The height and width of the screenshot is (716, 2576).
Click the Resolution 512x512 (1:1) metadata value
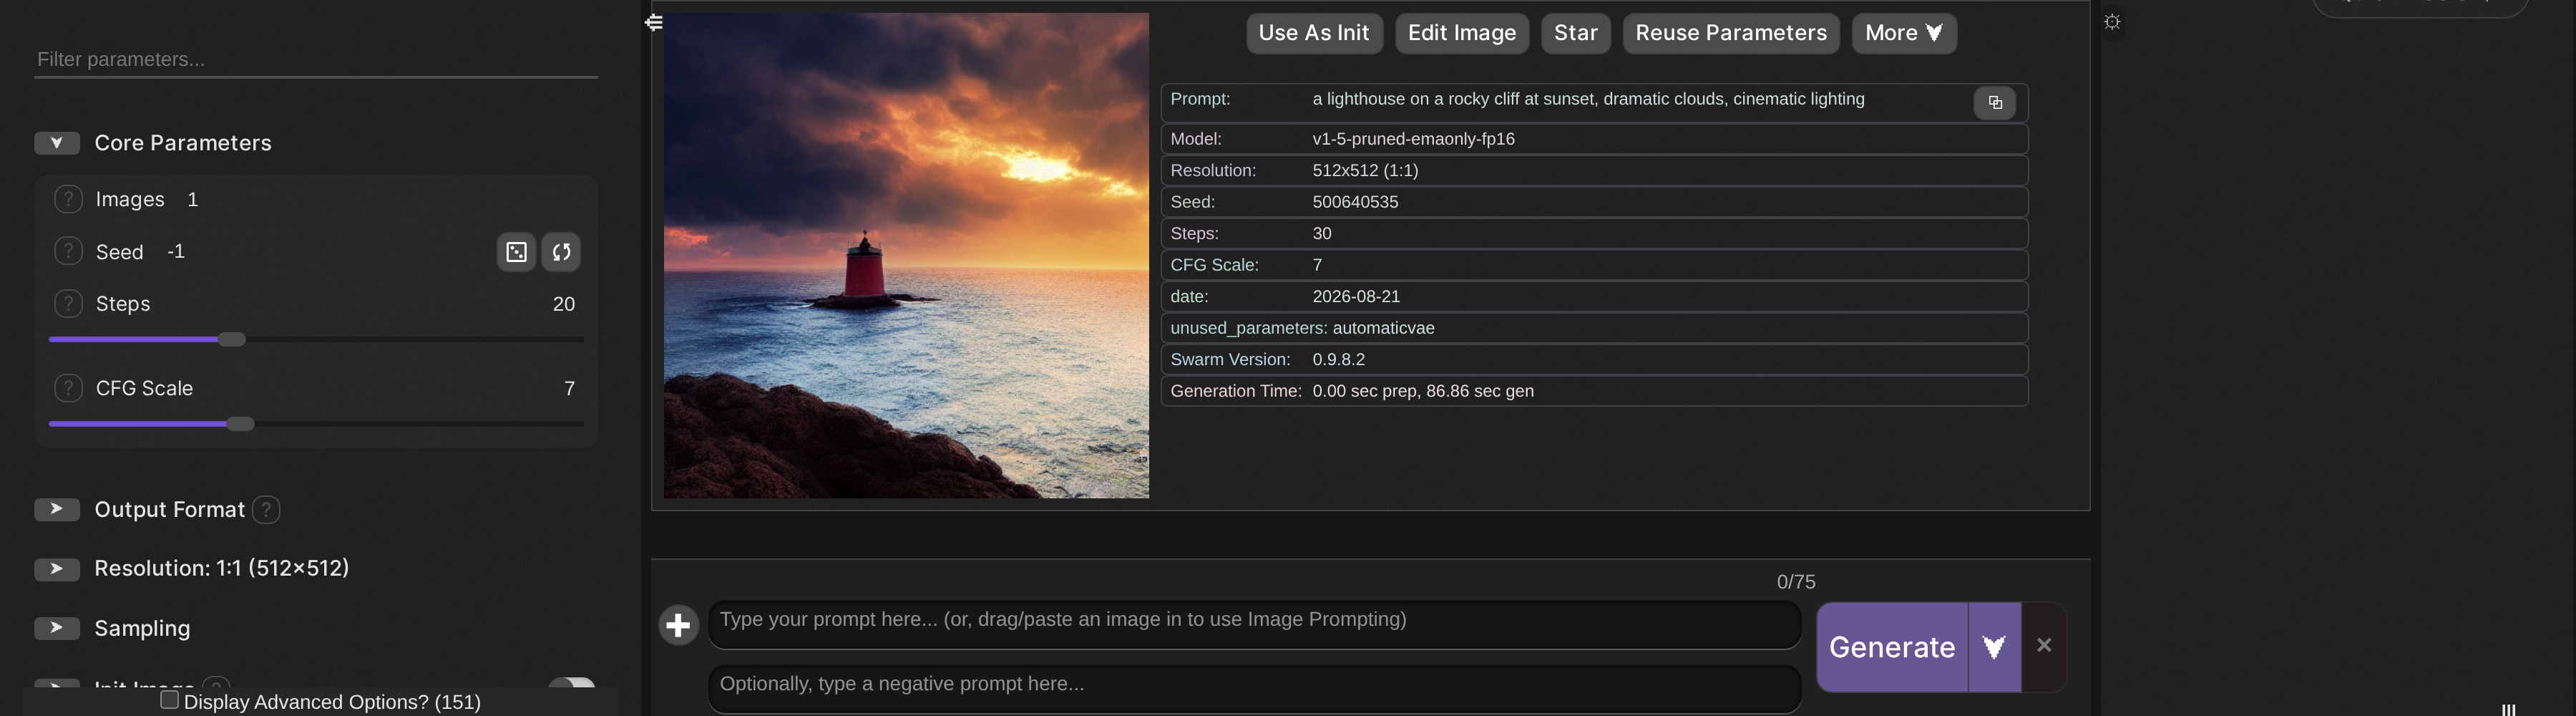(x=1365, y=170)
